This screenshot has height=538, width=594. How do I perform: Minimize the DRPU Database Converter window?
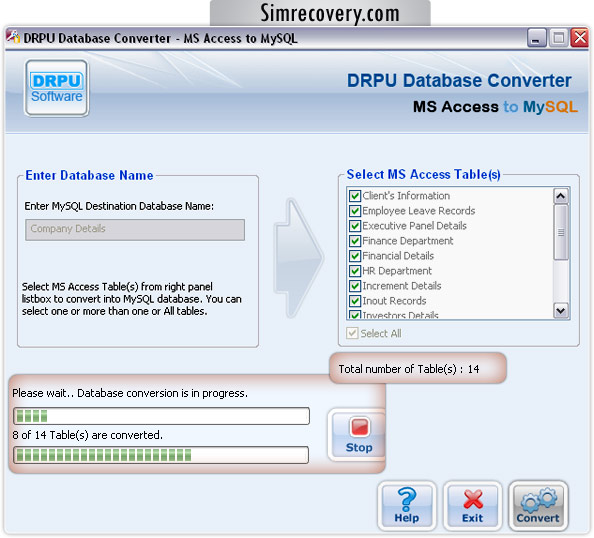(536, 38)
